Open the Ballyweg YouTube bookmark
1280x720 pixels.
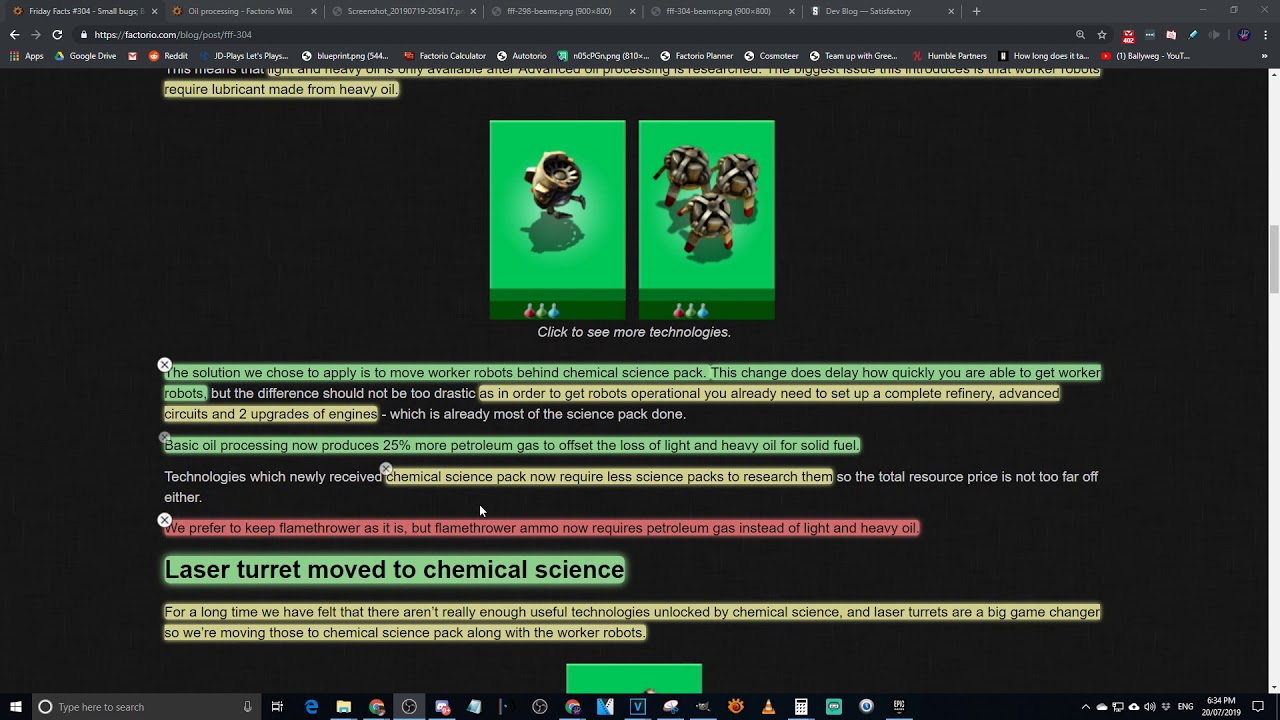(x=1145, y=56)
